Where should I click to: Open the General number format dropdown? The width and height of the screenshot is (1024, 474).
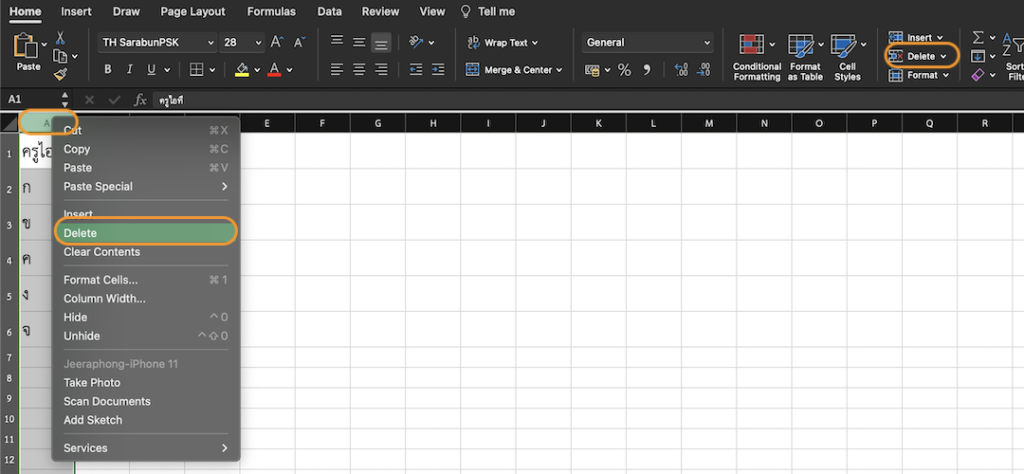pos(648,43)
